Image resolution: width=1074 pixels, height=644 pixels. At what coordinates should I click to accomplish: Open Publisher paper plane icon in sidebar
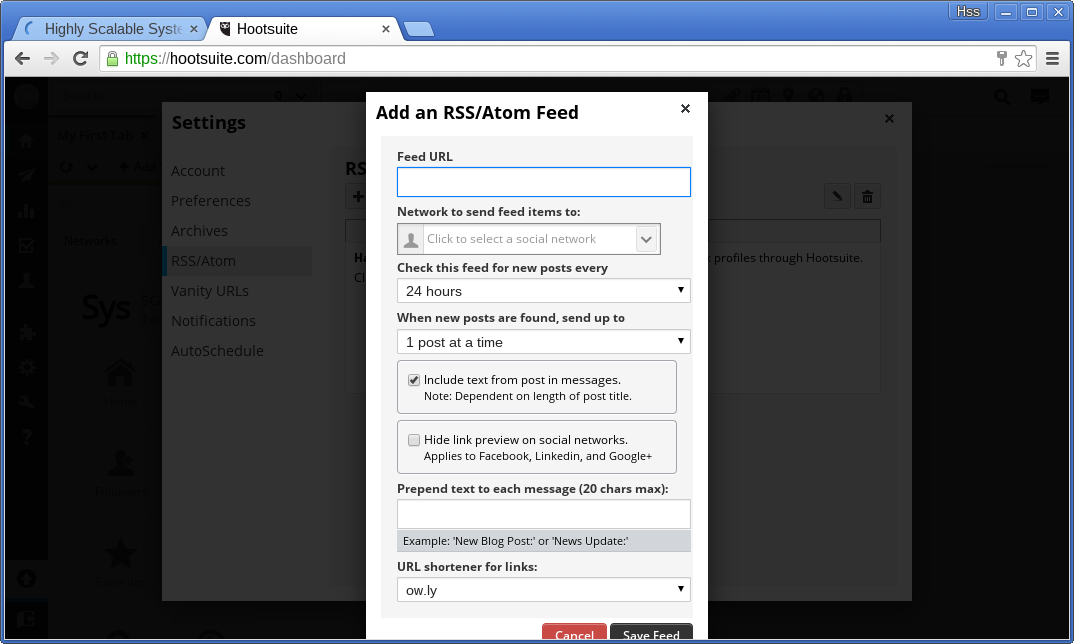pyautogui.click(x=26, y=175)
